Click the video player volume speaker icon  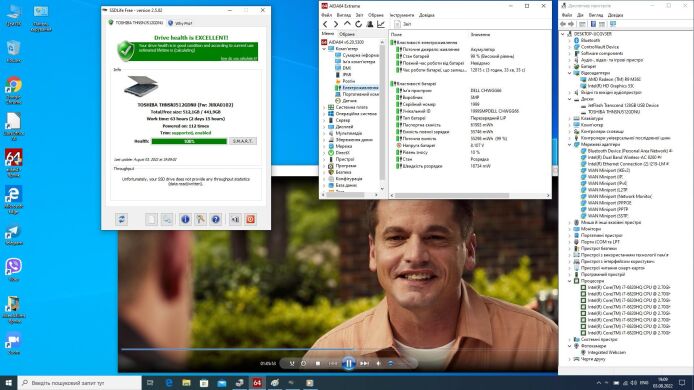point(378,363)
